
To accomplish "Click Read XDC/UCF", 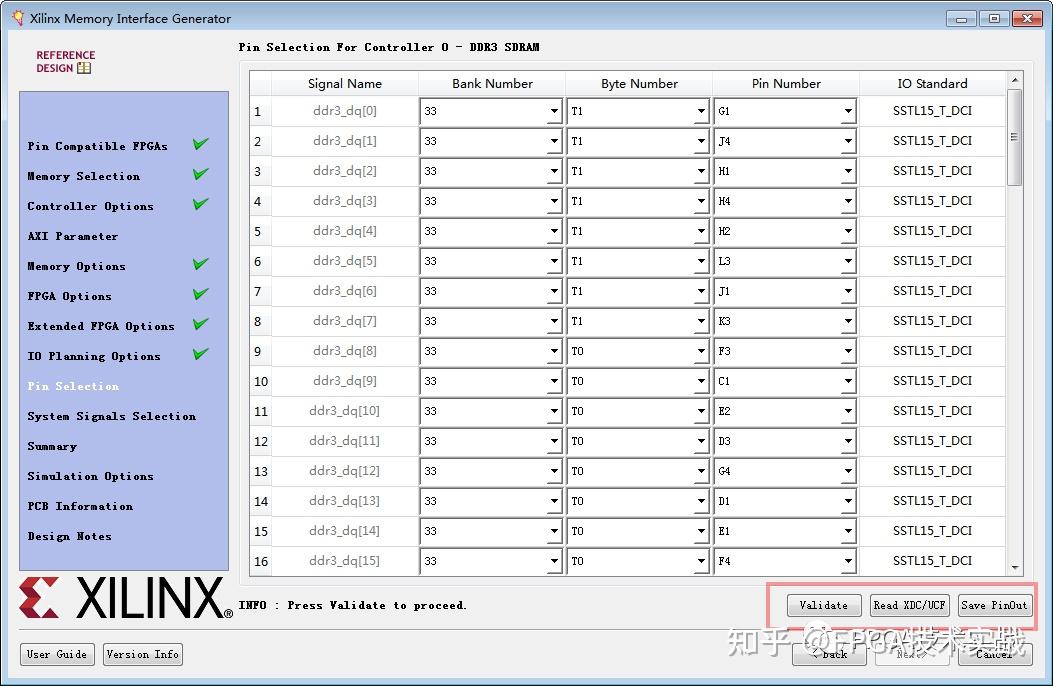I will pyautogui.click(x=910, y=605).
